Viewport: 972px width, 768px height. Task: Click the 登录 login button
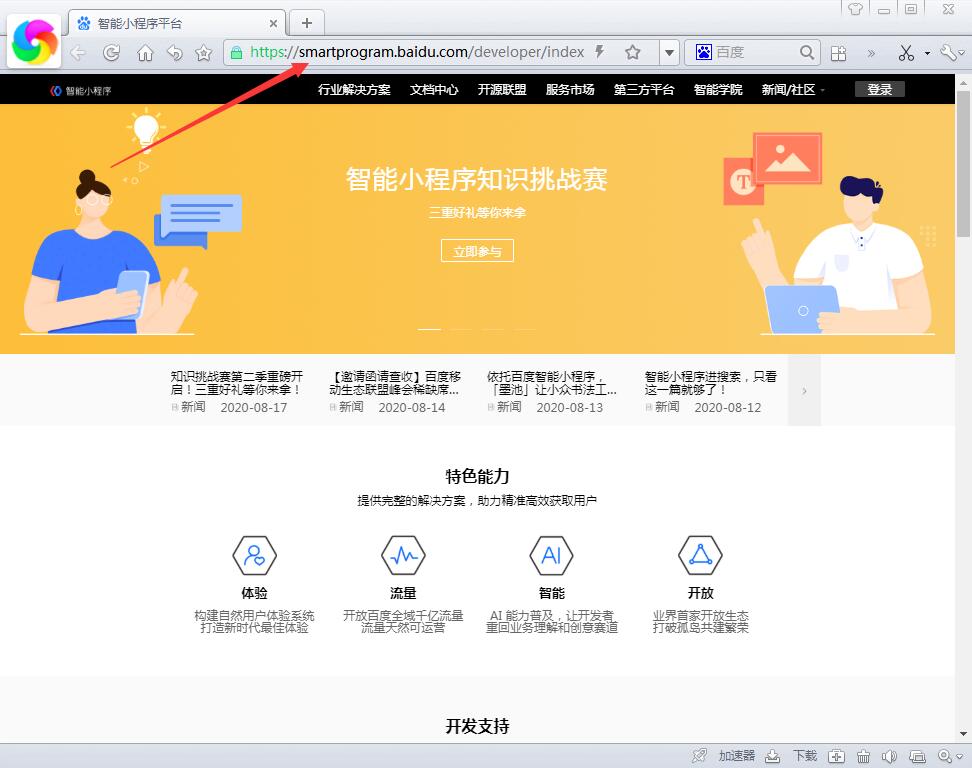click(880, 89)
